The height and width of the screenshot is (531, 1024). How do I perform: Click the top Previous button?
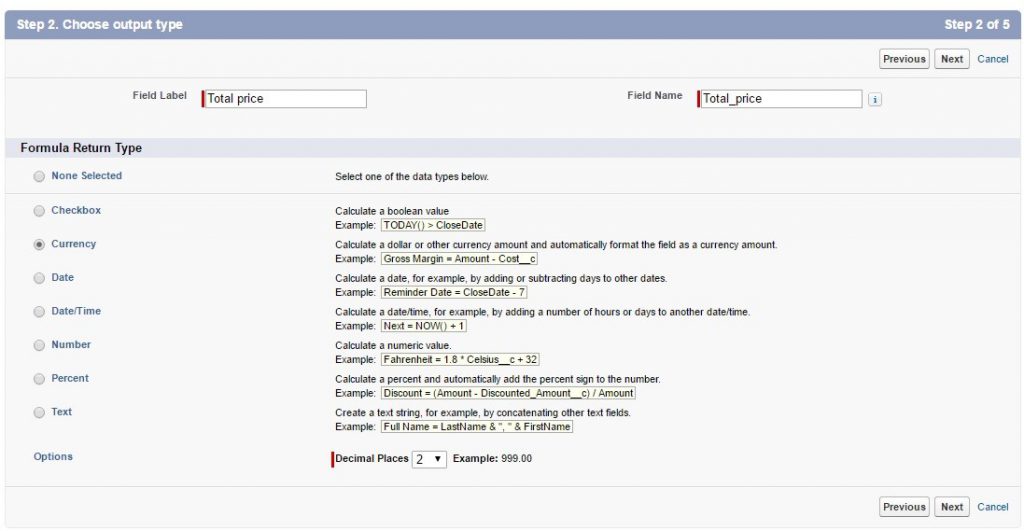tap(904, 59)
